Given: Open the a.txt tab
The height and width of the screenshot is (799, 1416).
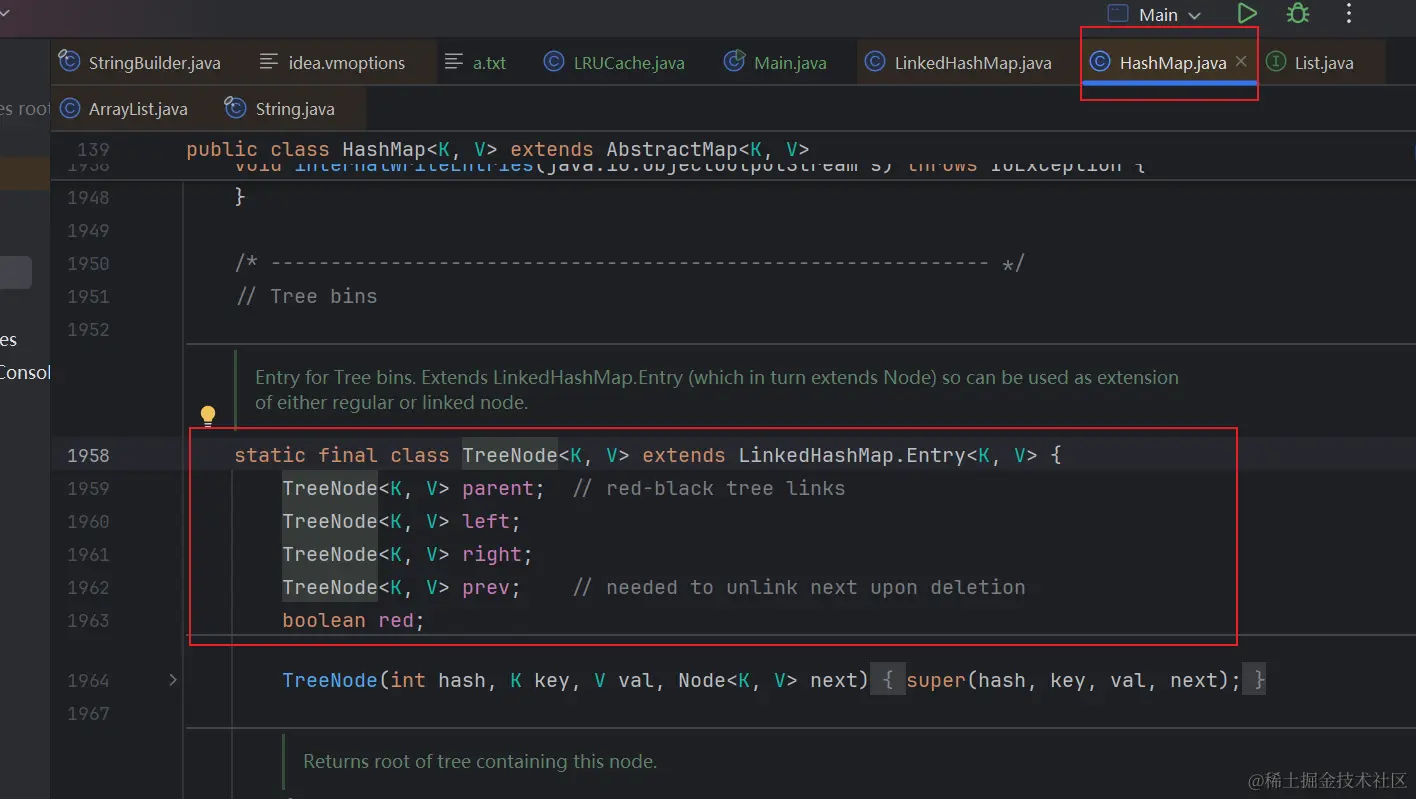Looking at the screenshot, I should click(x=476, y=62).
